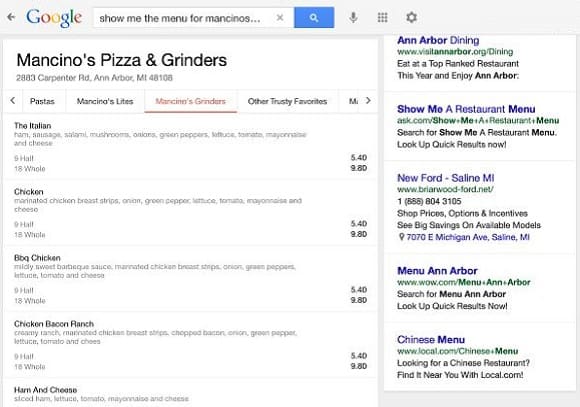Open the Chinese Menu ad link
This screenshot has height=407, width=580.
[431, 340]
